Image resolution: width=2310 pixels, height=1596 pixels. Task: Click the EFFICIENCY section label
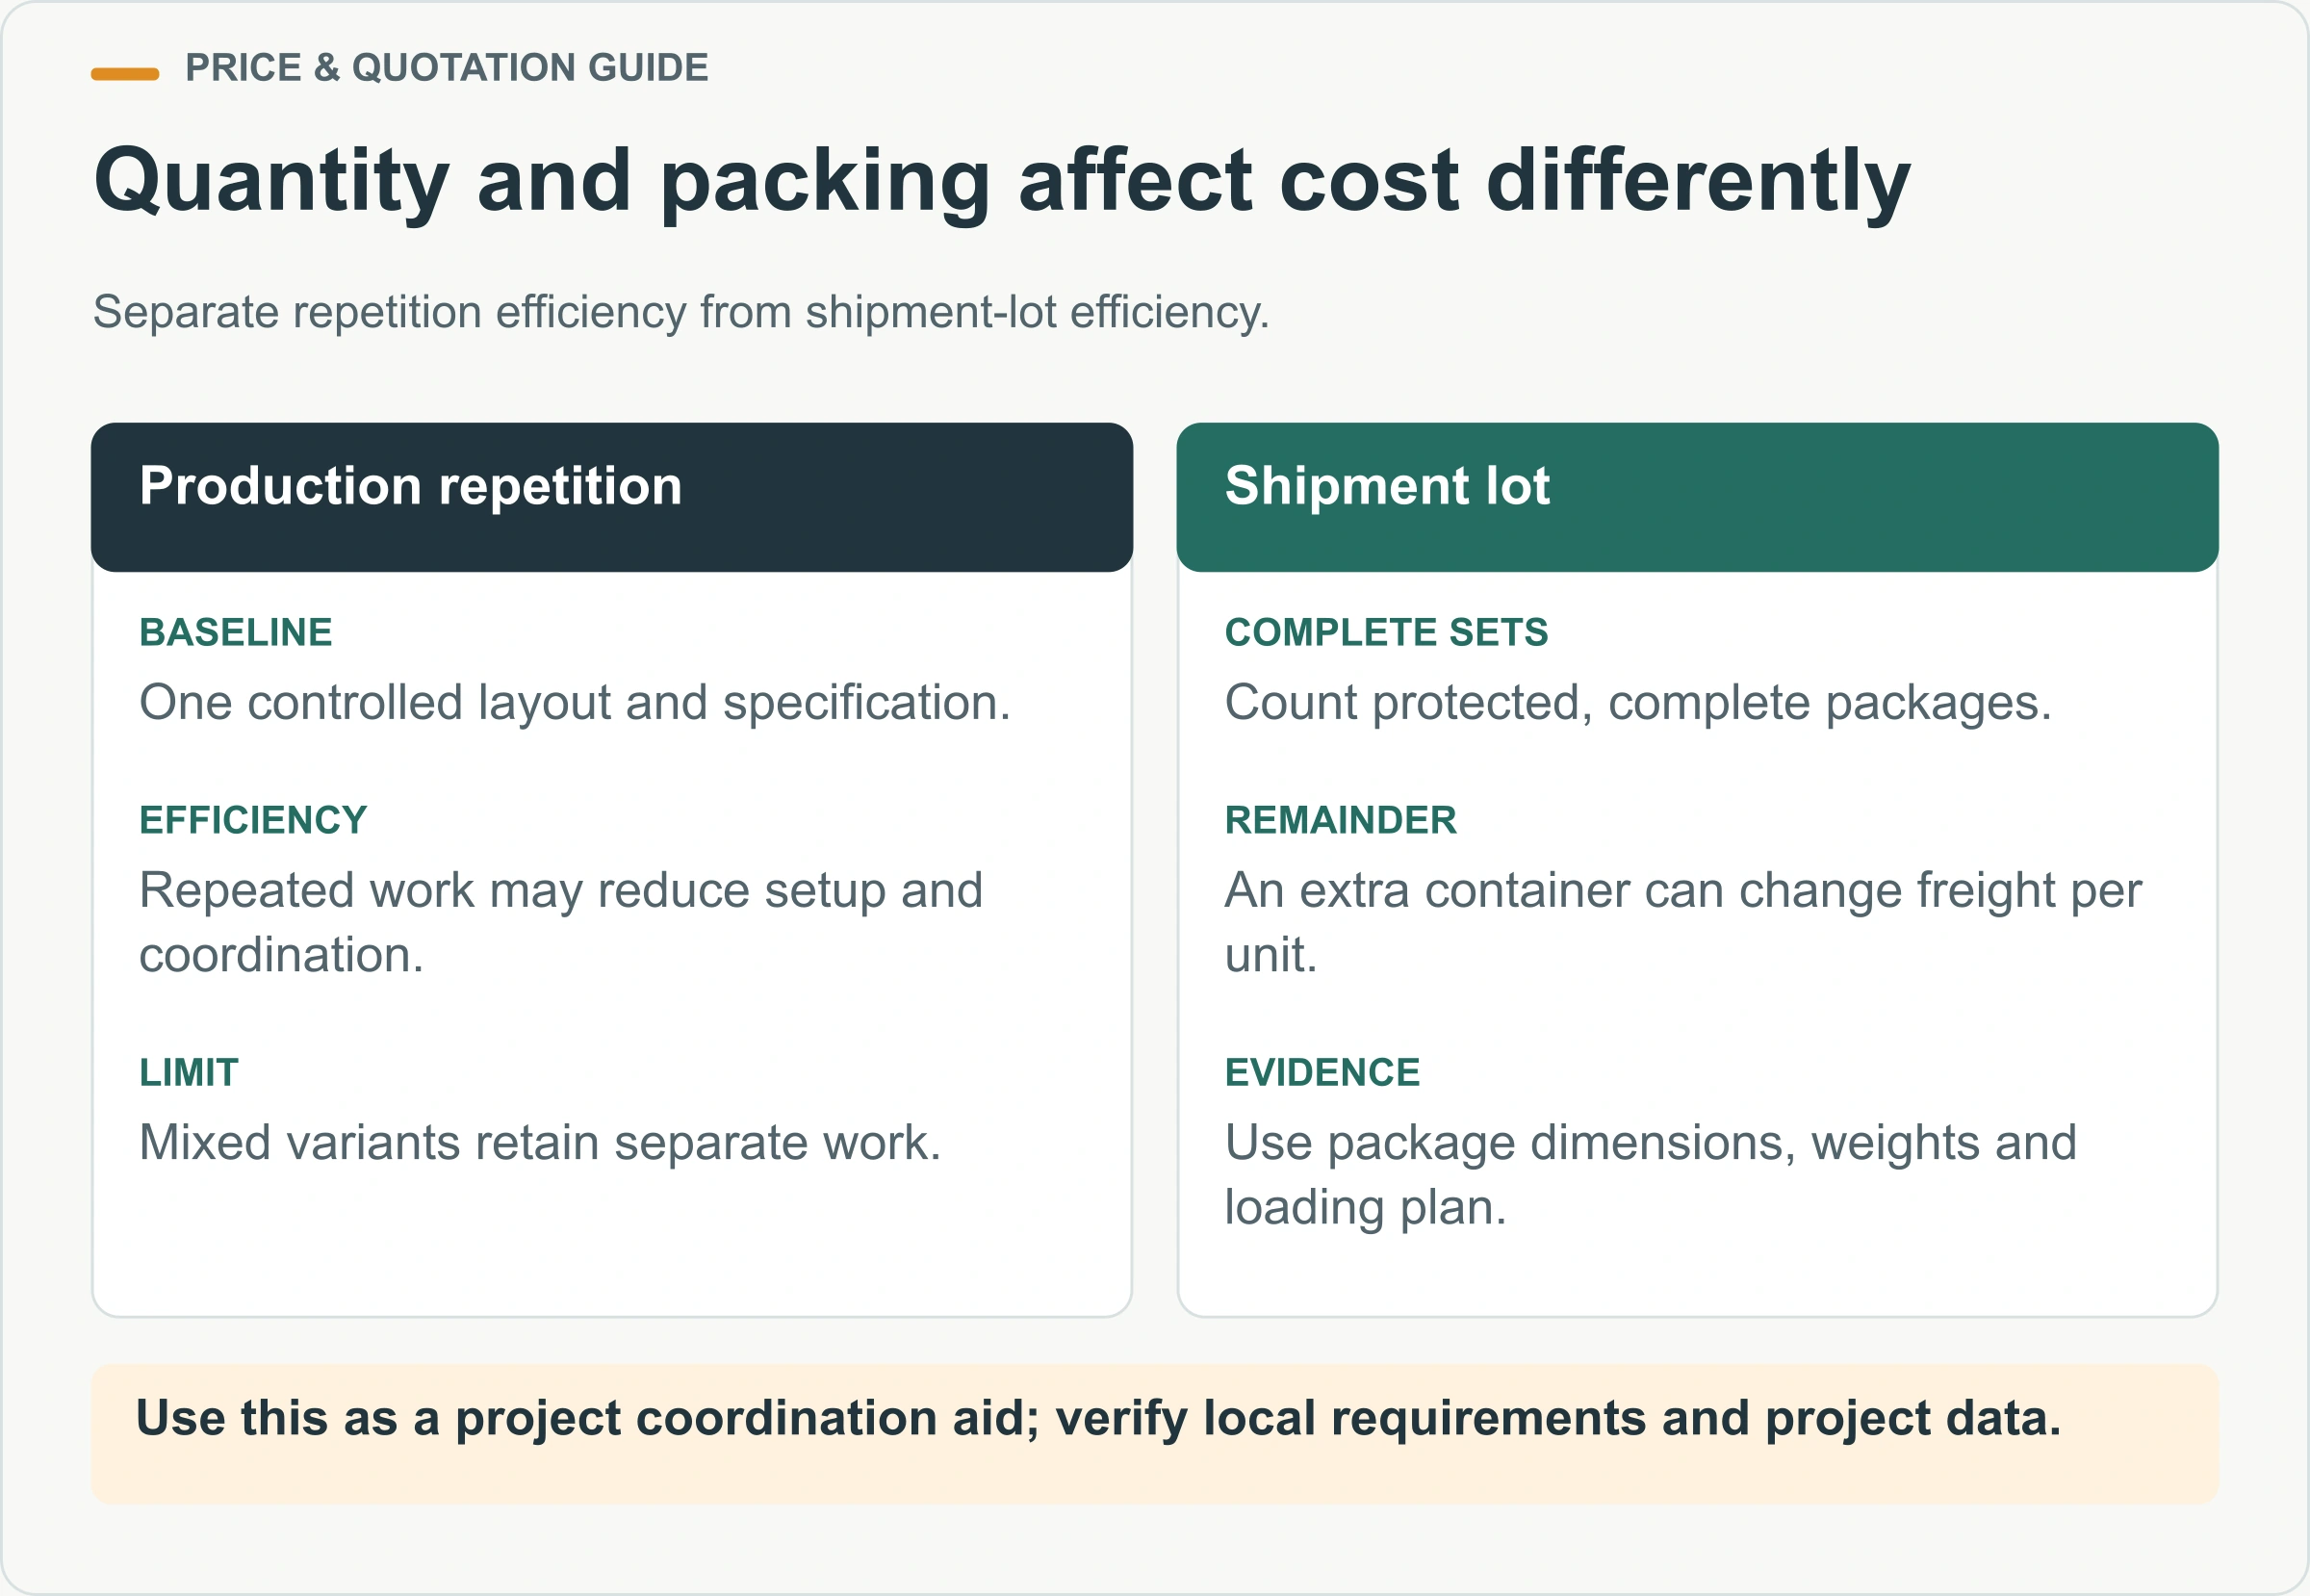[x=253, y=820]
